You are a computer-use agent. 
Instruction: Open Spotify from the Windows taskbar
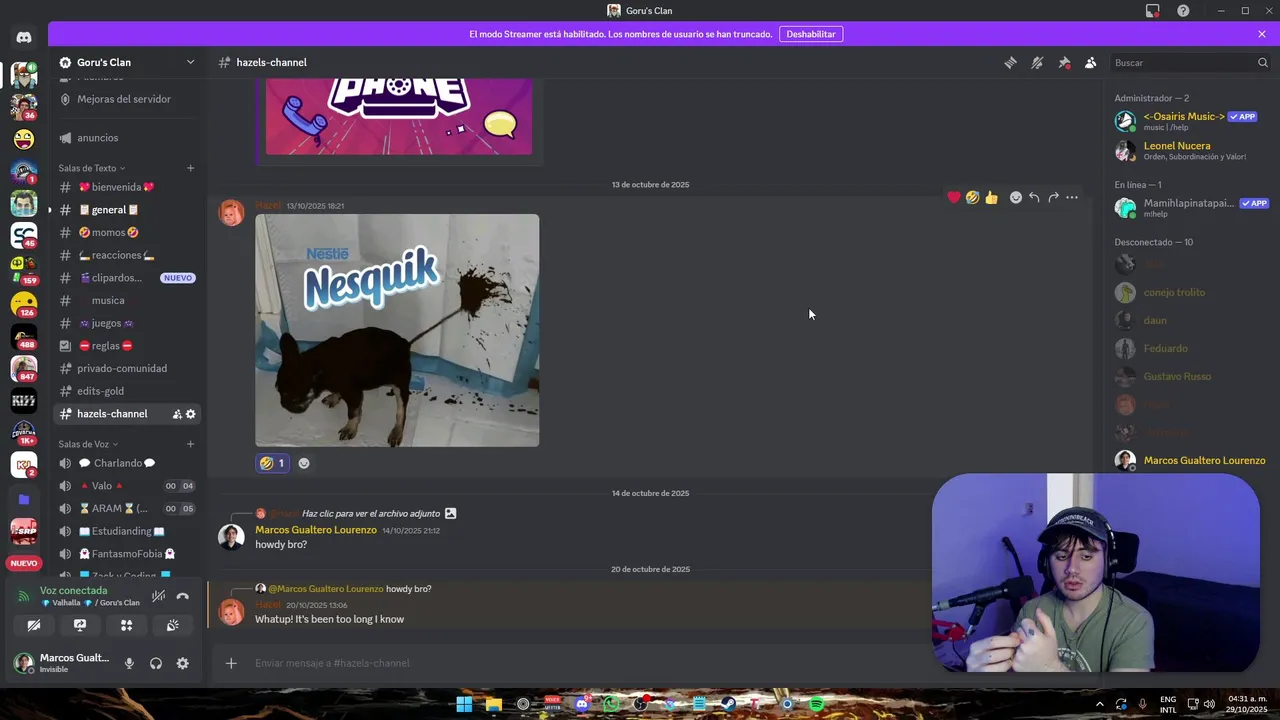point(817,704)
